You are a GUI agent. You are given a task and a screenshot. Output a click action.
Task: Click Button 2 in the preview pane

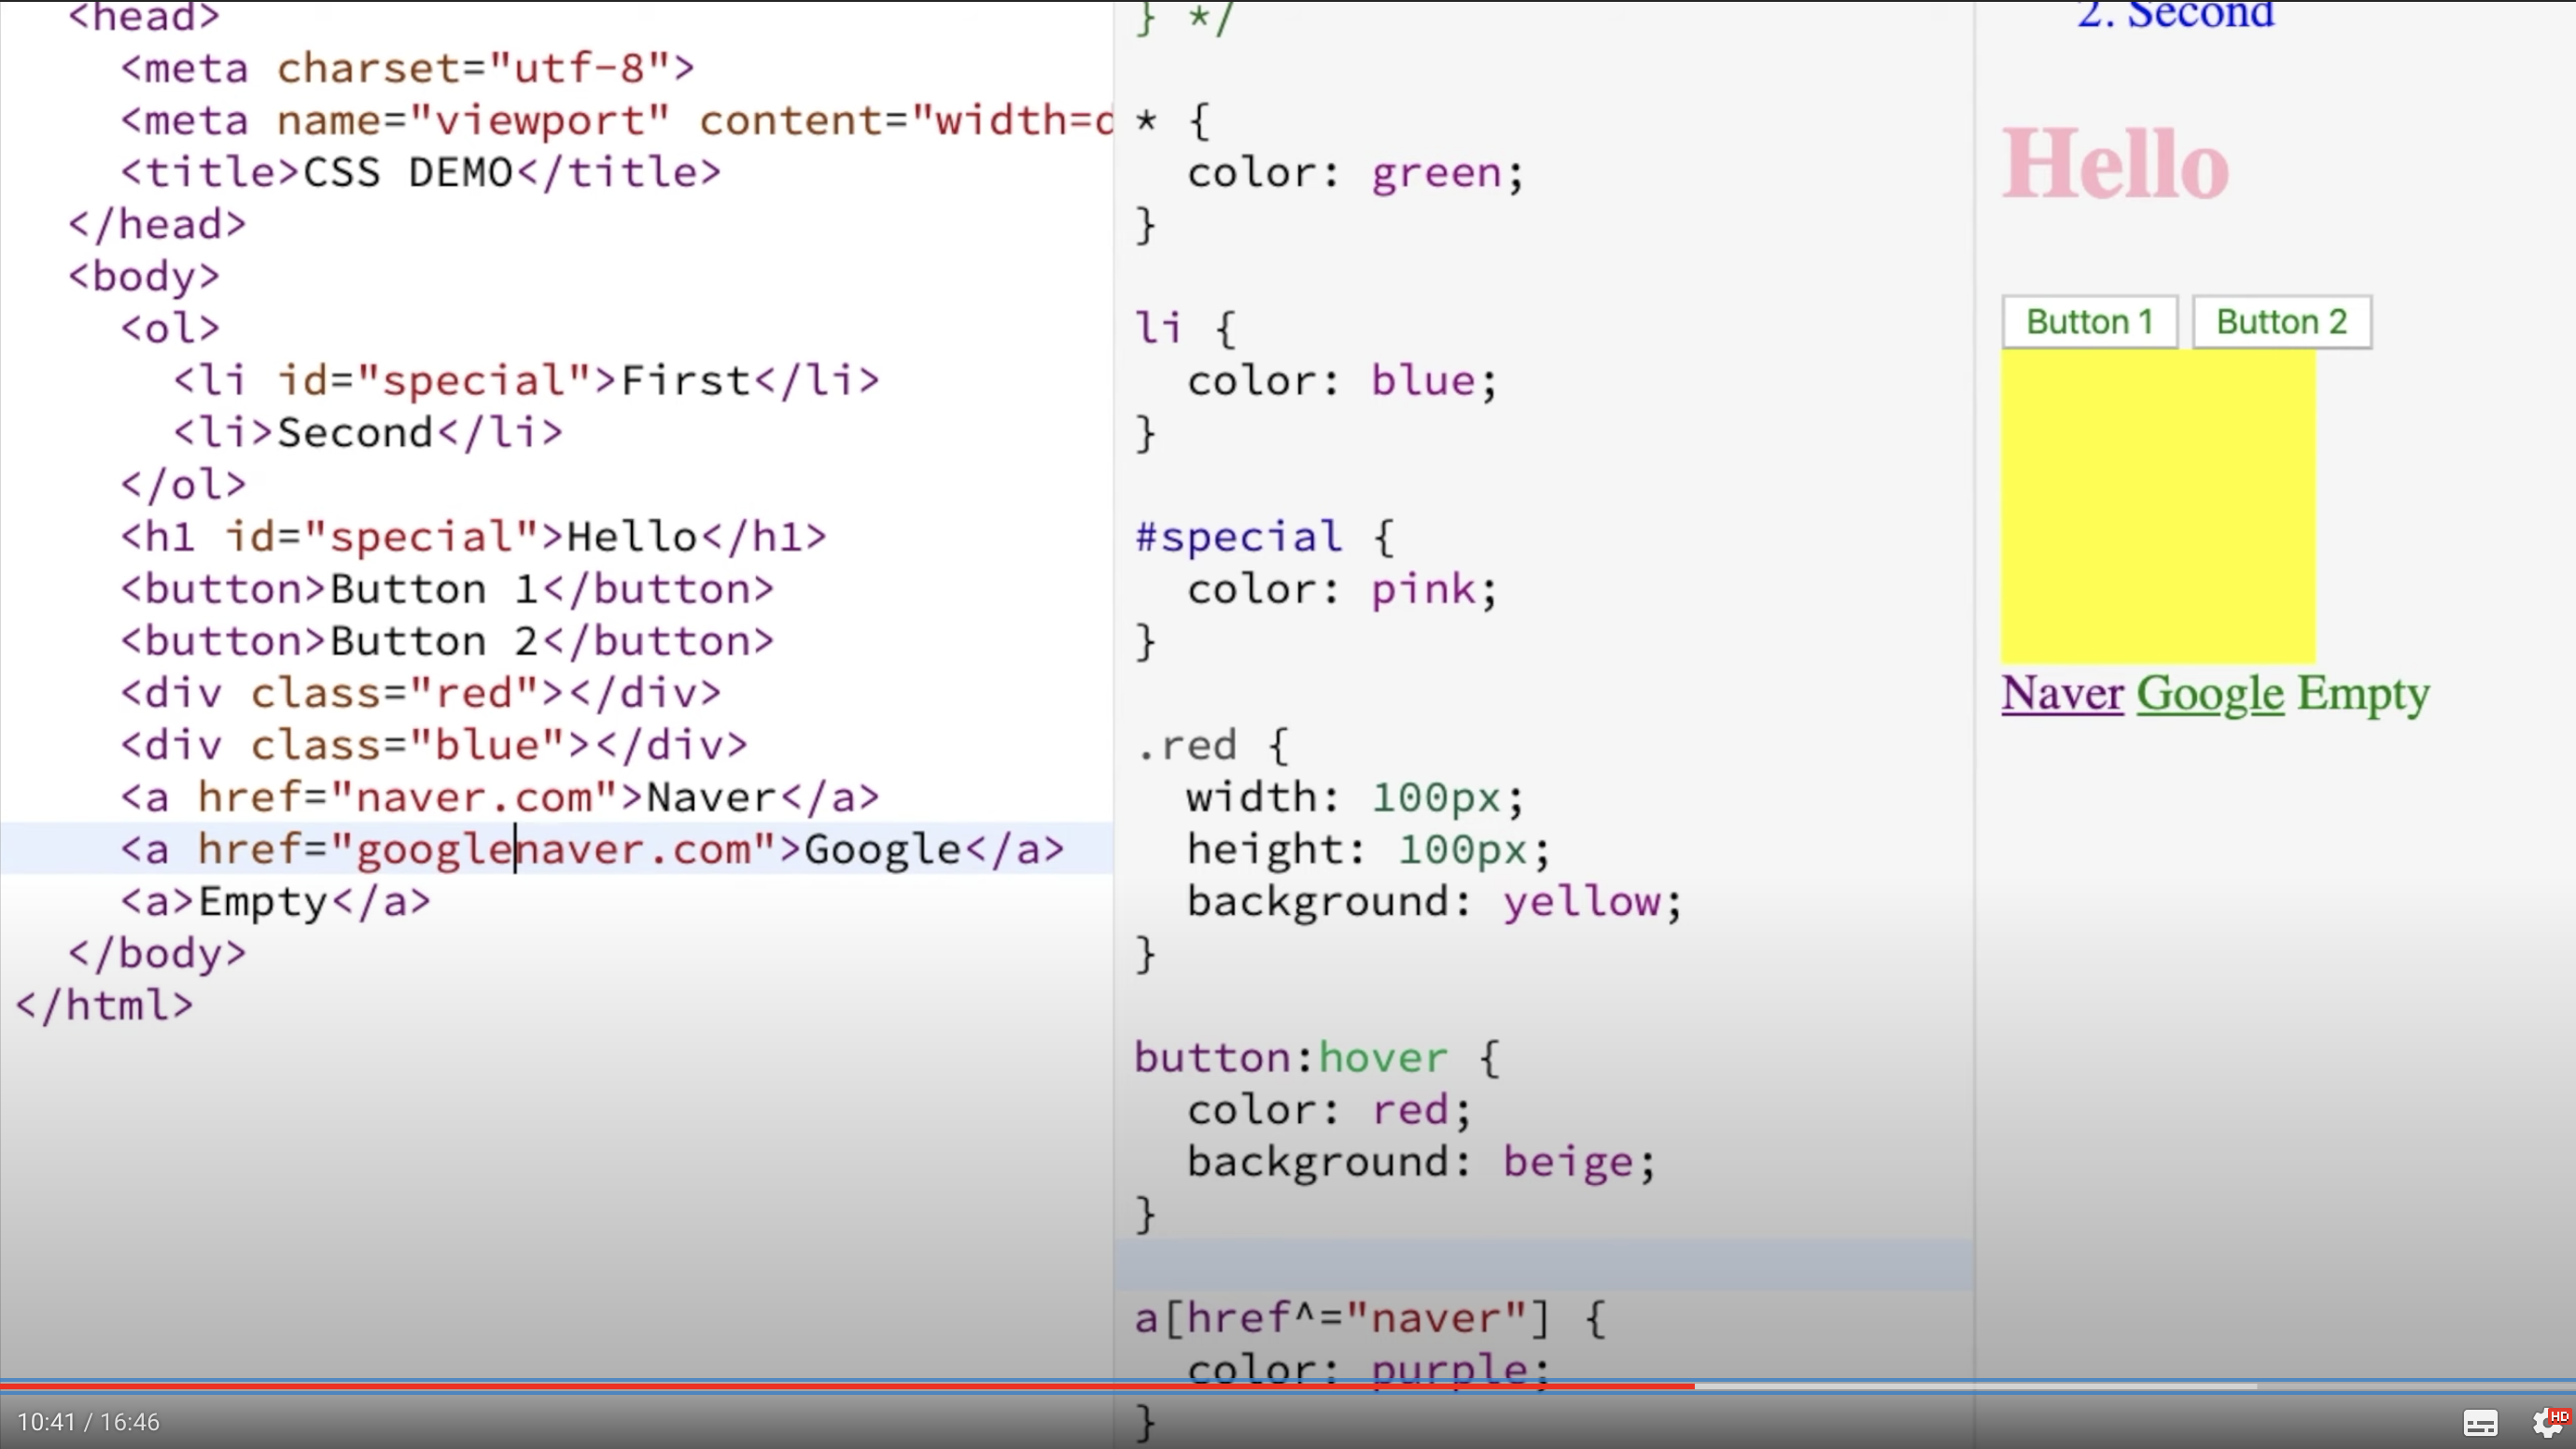tap(2281, 322)
